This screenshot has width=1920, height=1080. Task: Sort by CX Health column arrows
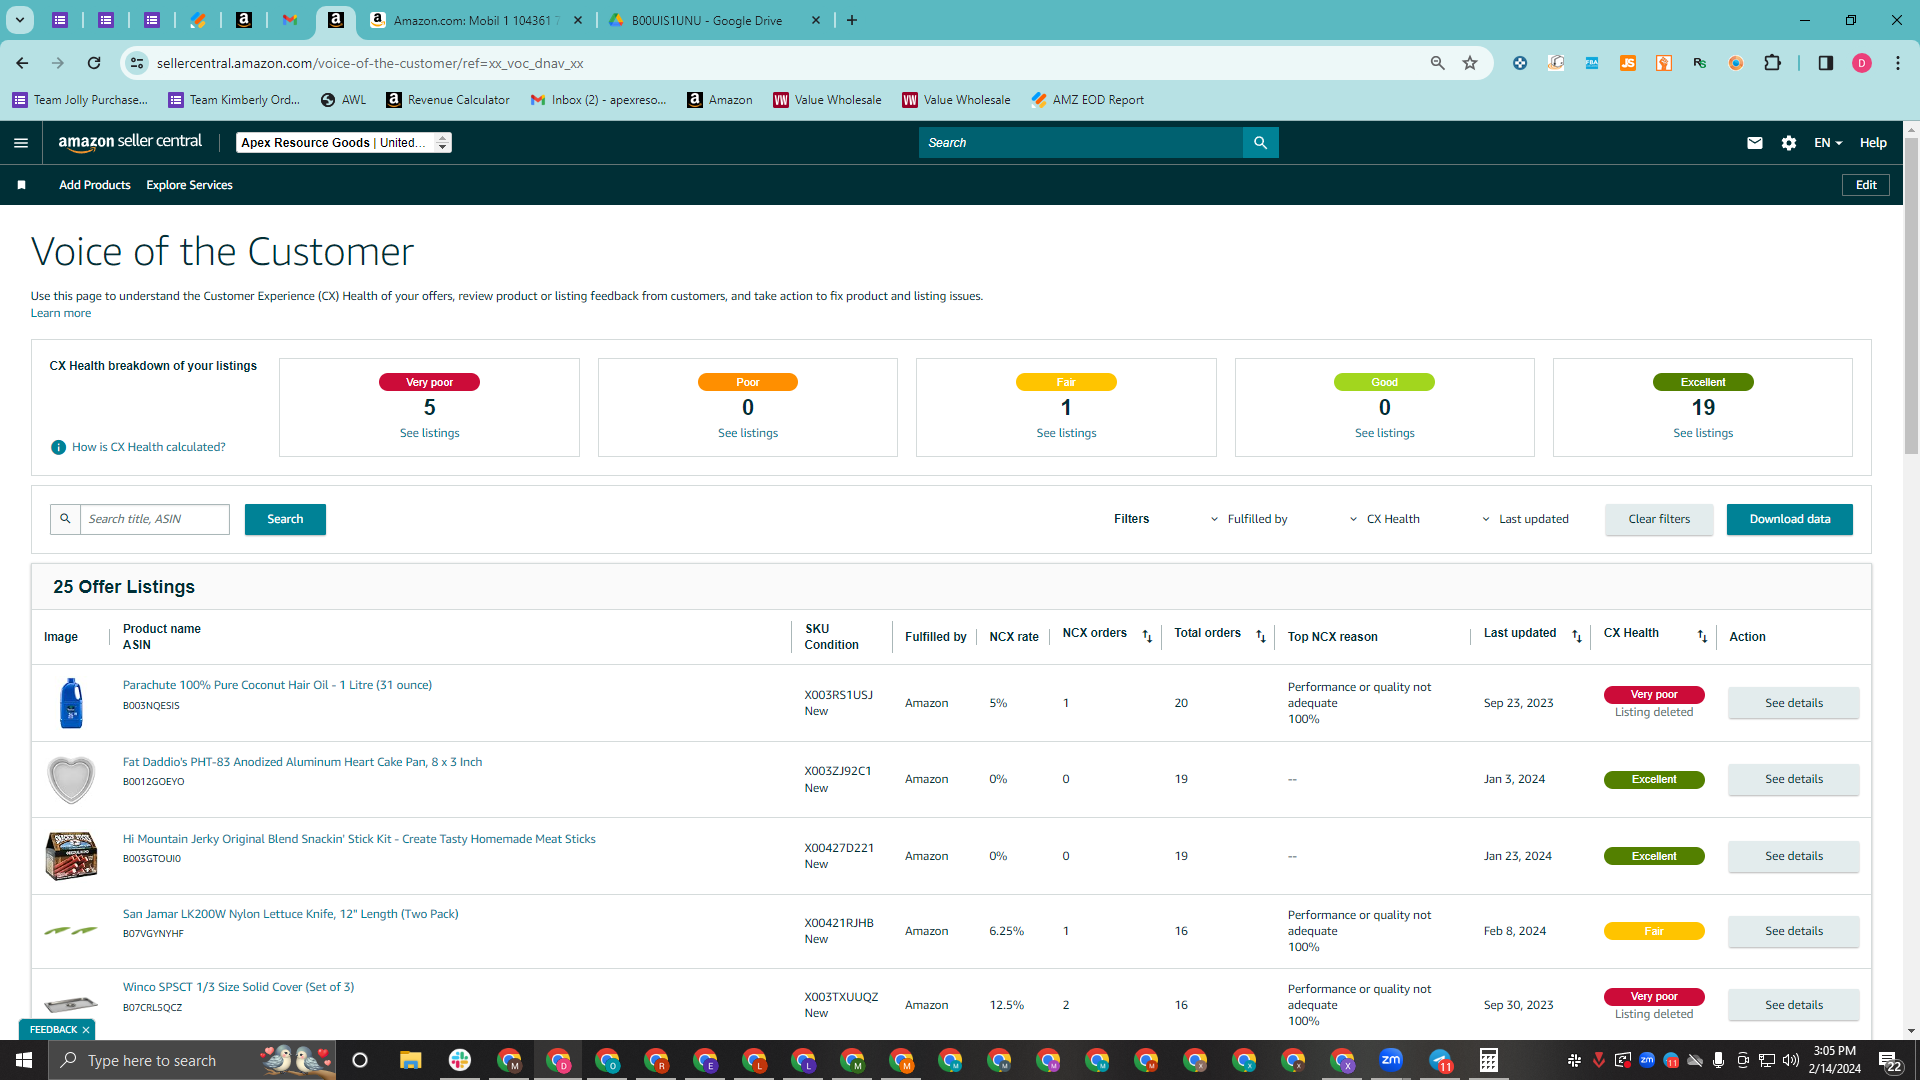coord(1702,636)
